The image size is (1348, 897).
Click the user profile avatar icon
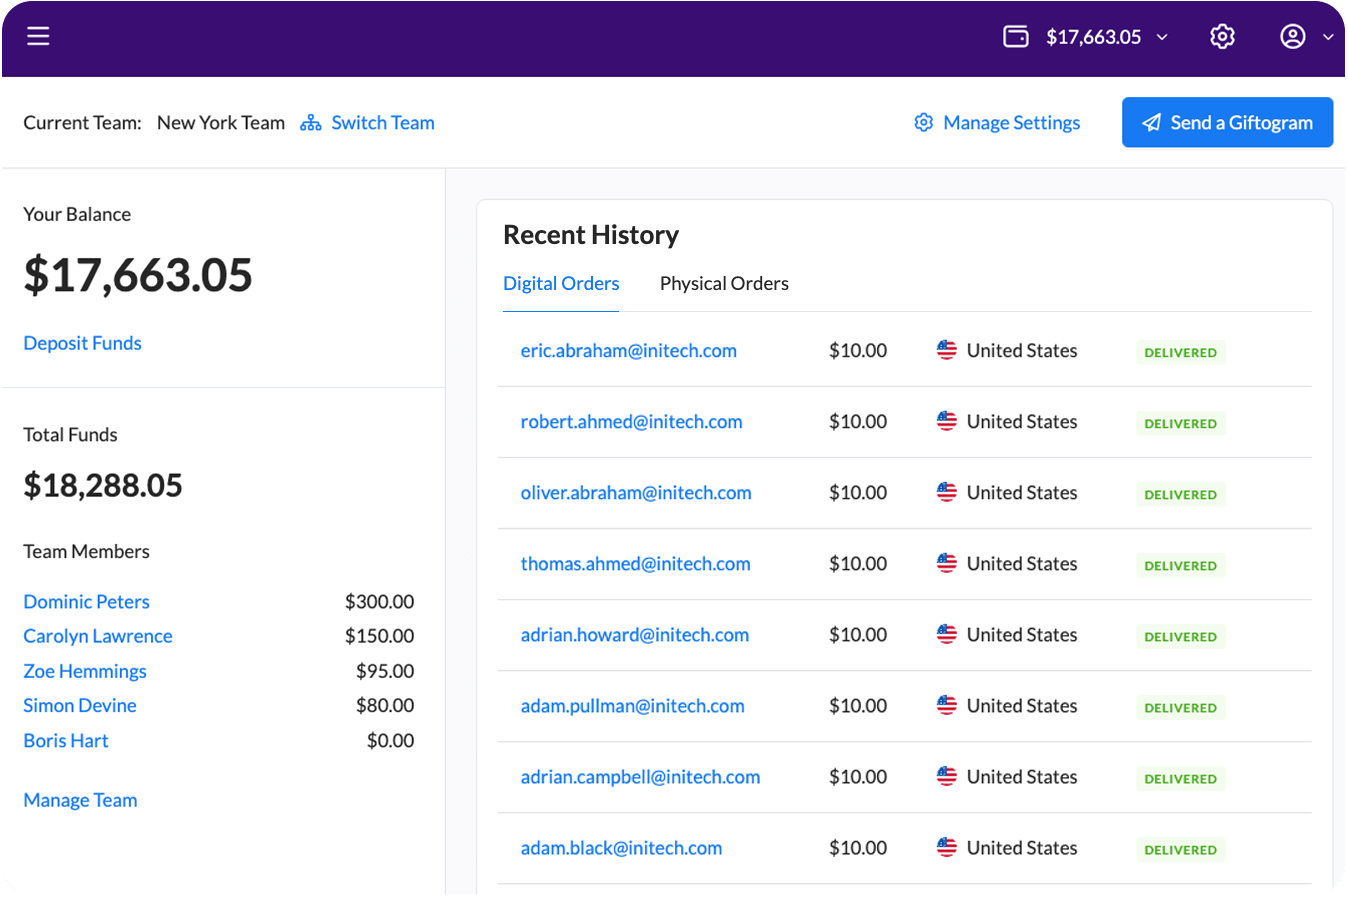[1293, 37]
